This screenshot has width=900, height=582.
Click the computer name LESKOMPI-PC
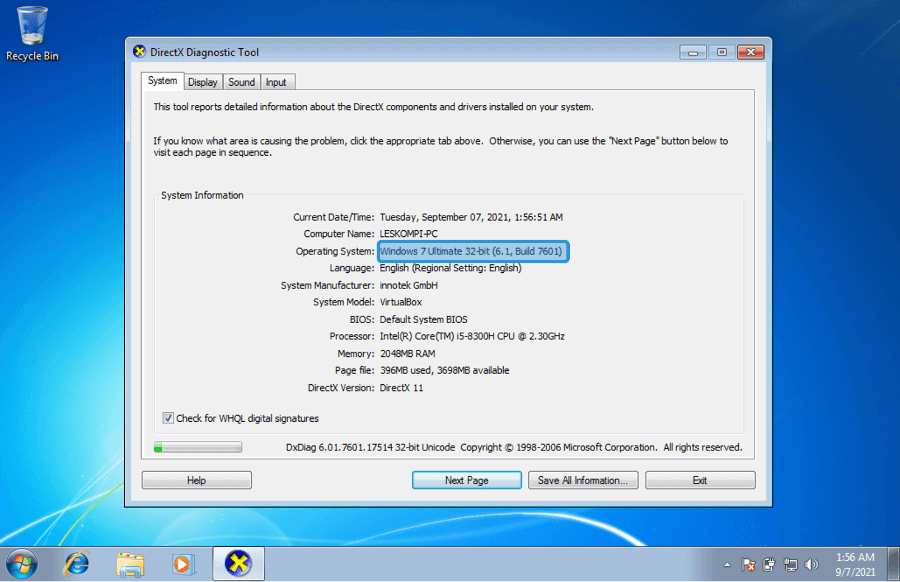point(408,234)
